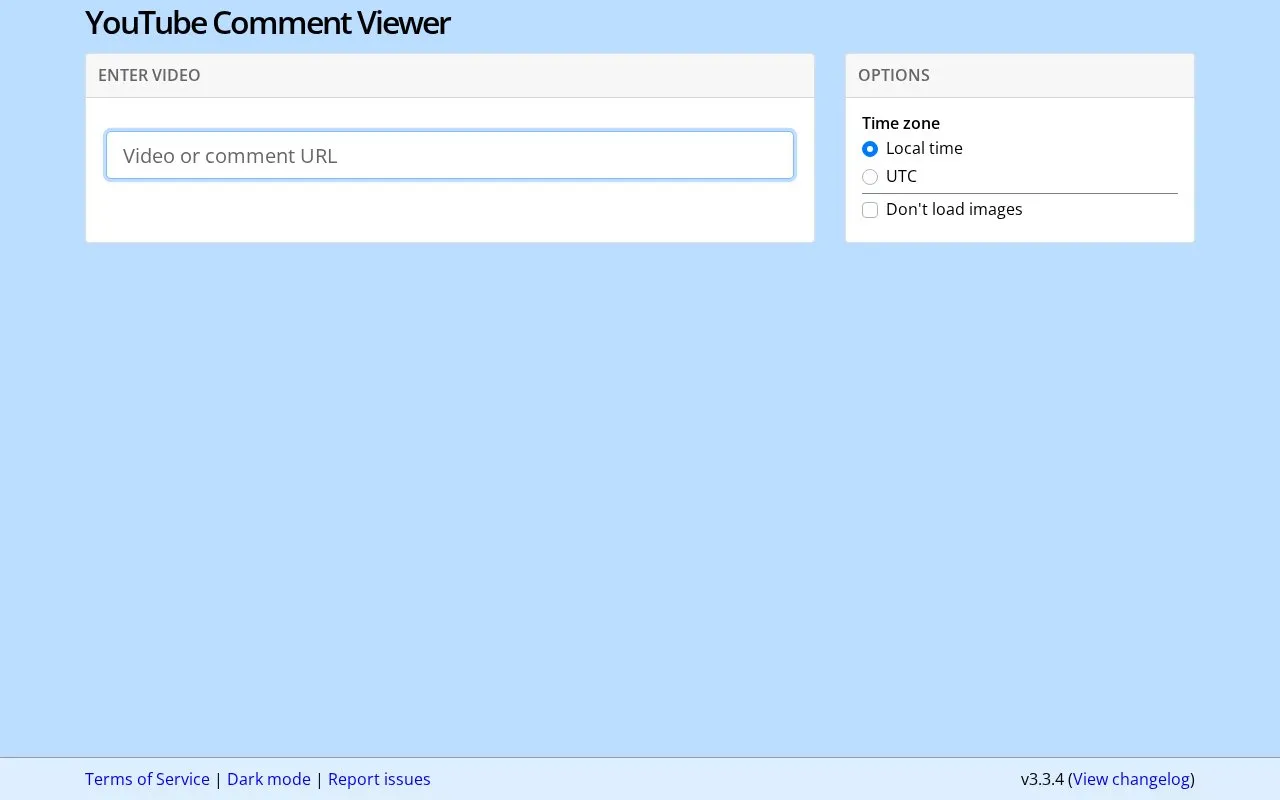Open the Terms of Service link
The height and width of the screenshot is (800, 1280).
click(147, 779)
